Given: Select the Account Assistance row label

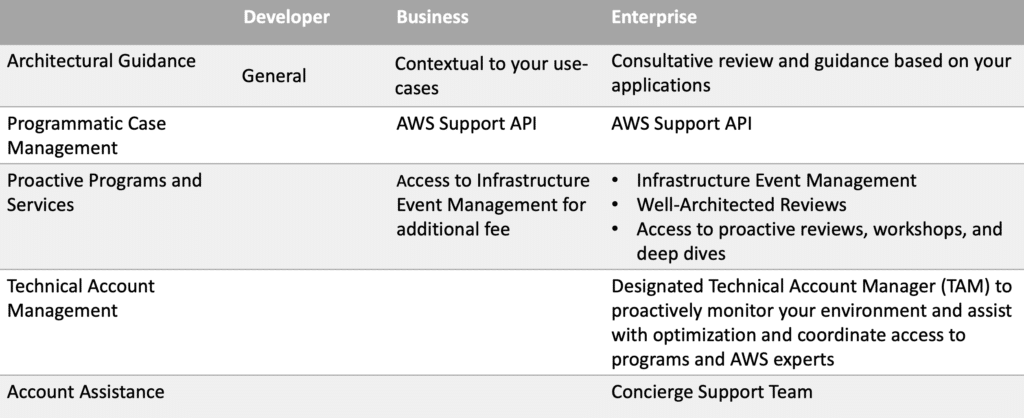Looking at the screenshot, I should (86, 392).
